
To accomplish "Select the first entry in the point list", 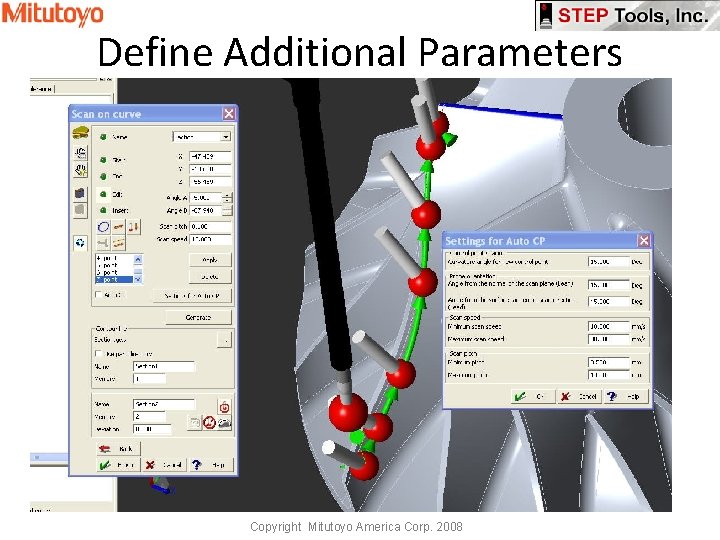I will pyautogui.click(x=114, y=258).
